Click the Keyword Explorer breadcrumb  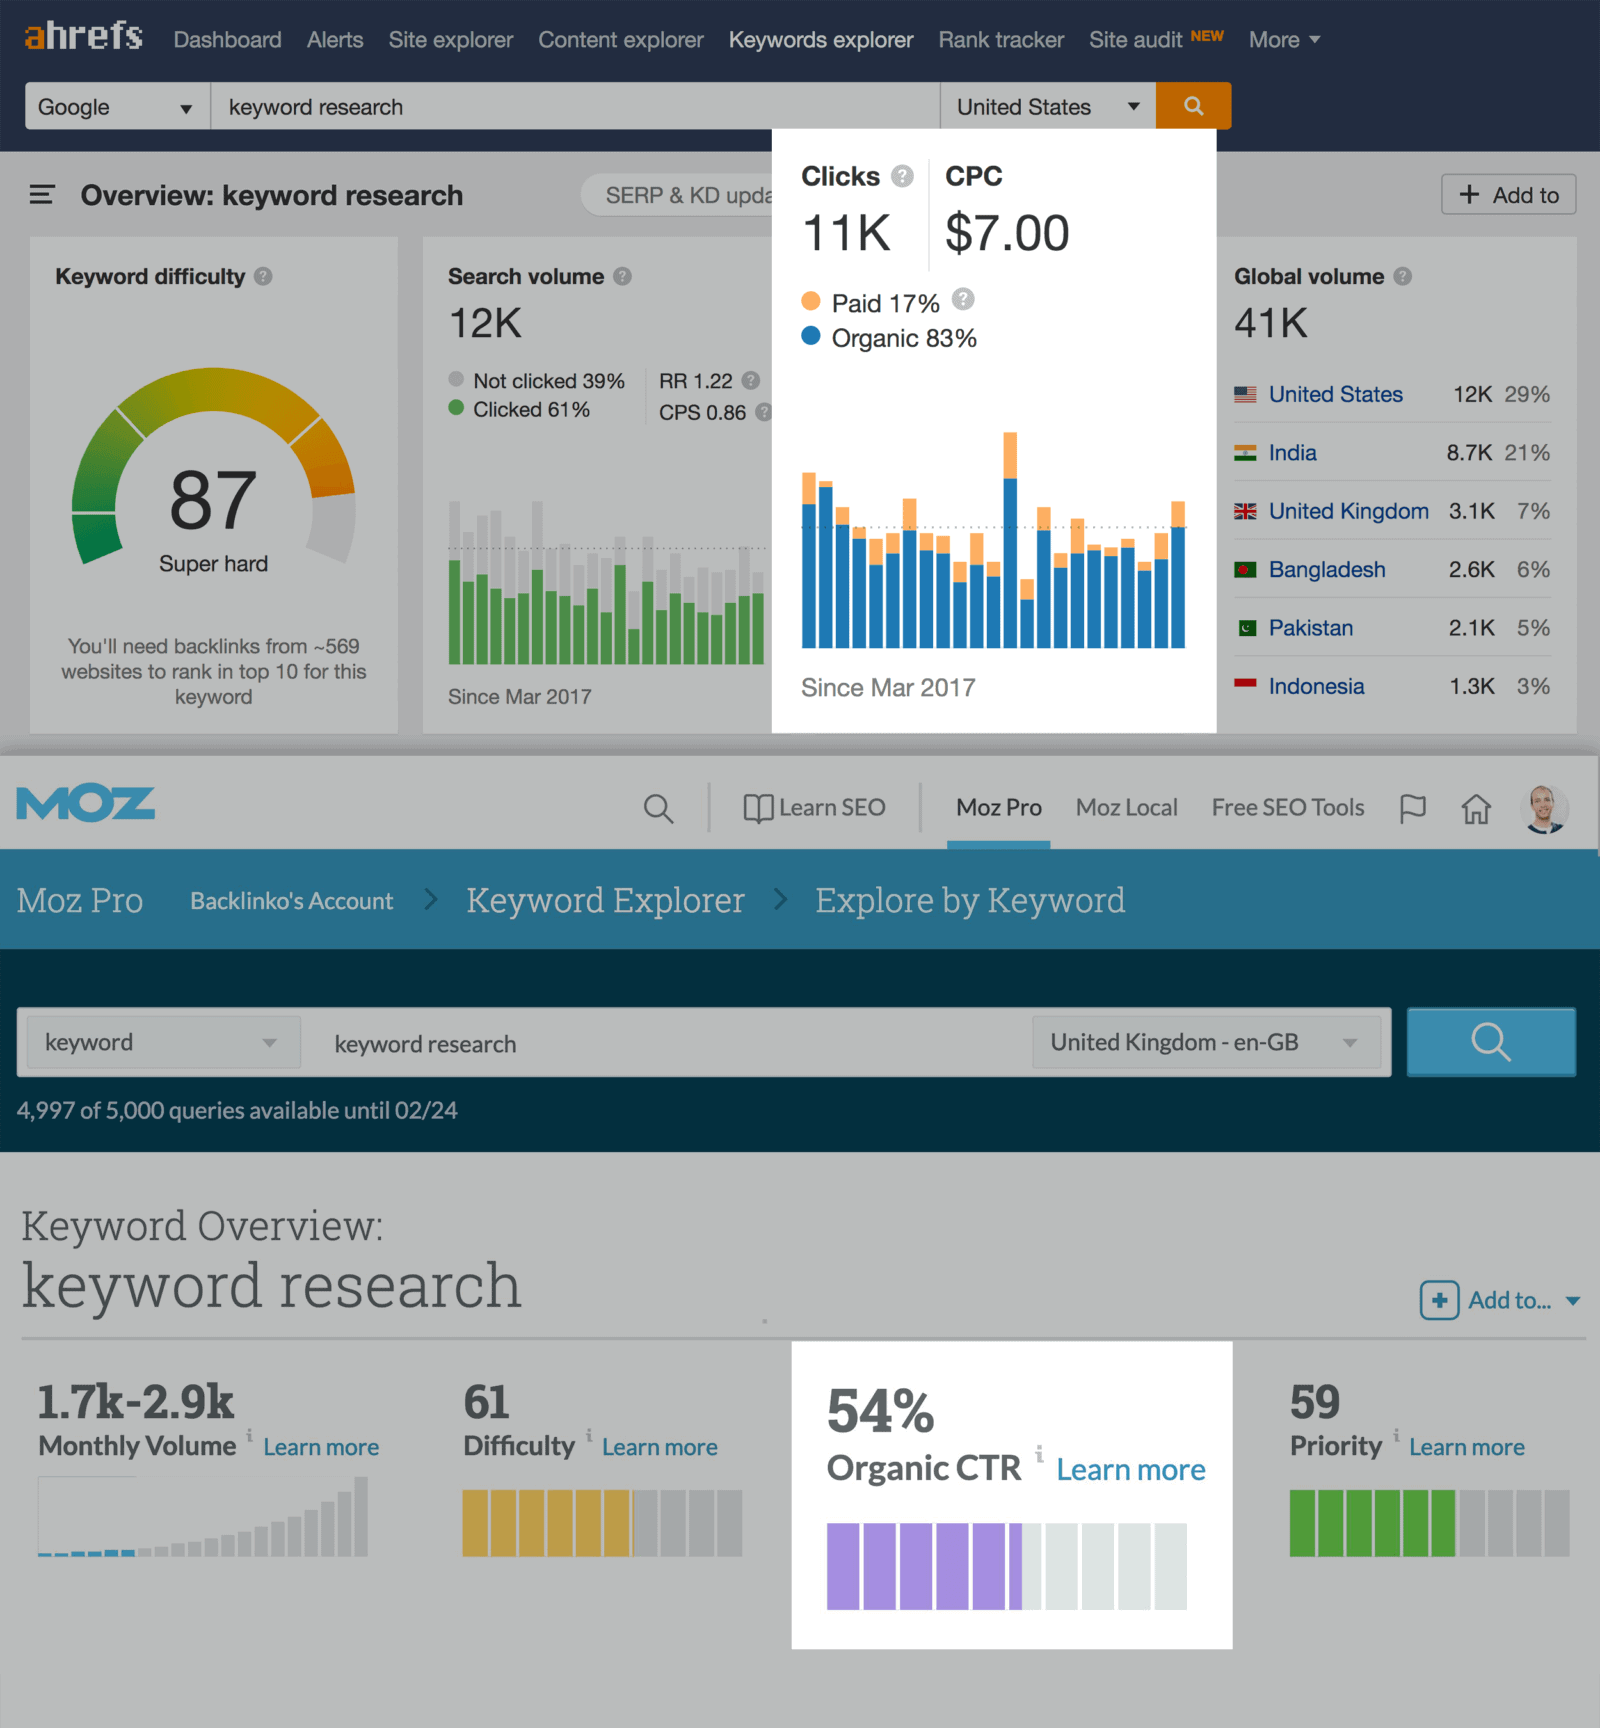(605, 901)
